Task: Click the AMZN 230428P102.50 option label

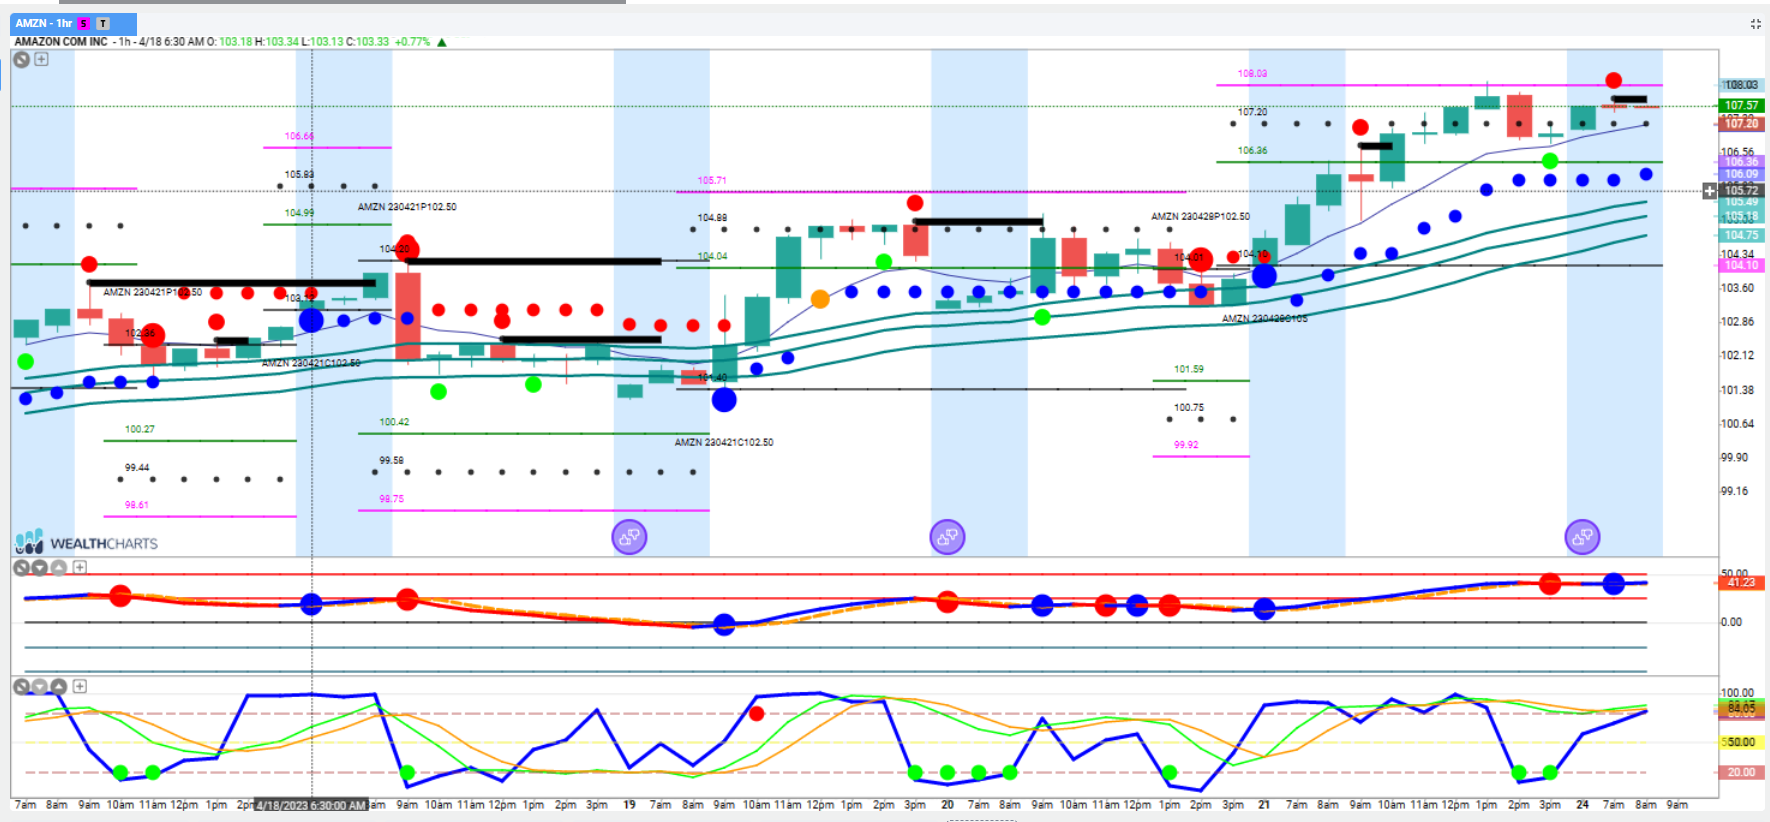Action: click(1200, 216)
